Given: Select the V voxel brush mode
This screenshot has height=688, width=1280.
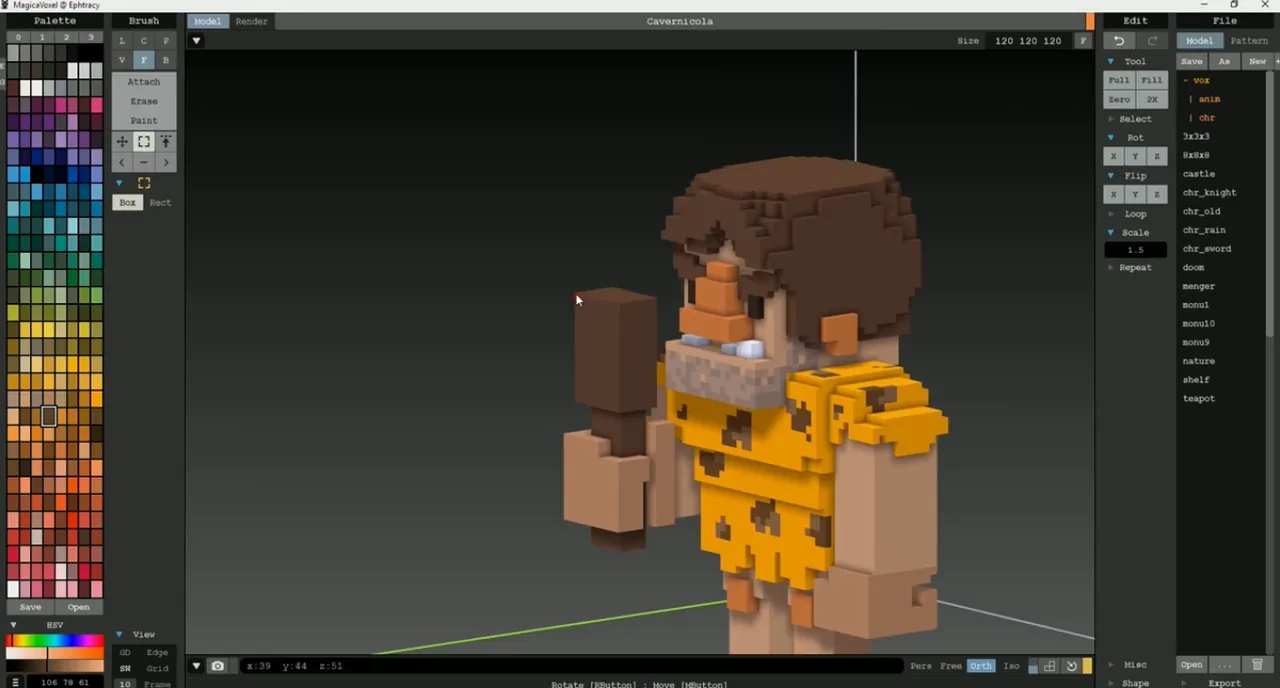Looking at the screenshot, I should (122, 60).
